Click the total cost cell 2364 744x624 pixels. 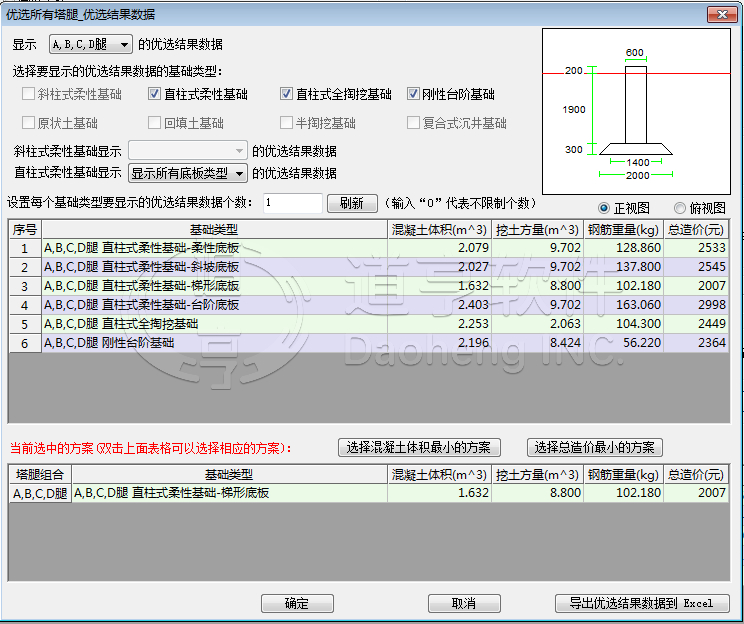[696, 343]
